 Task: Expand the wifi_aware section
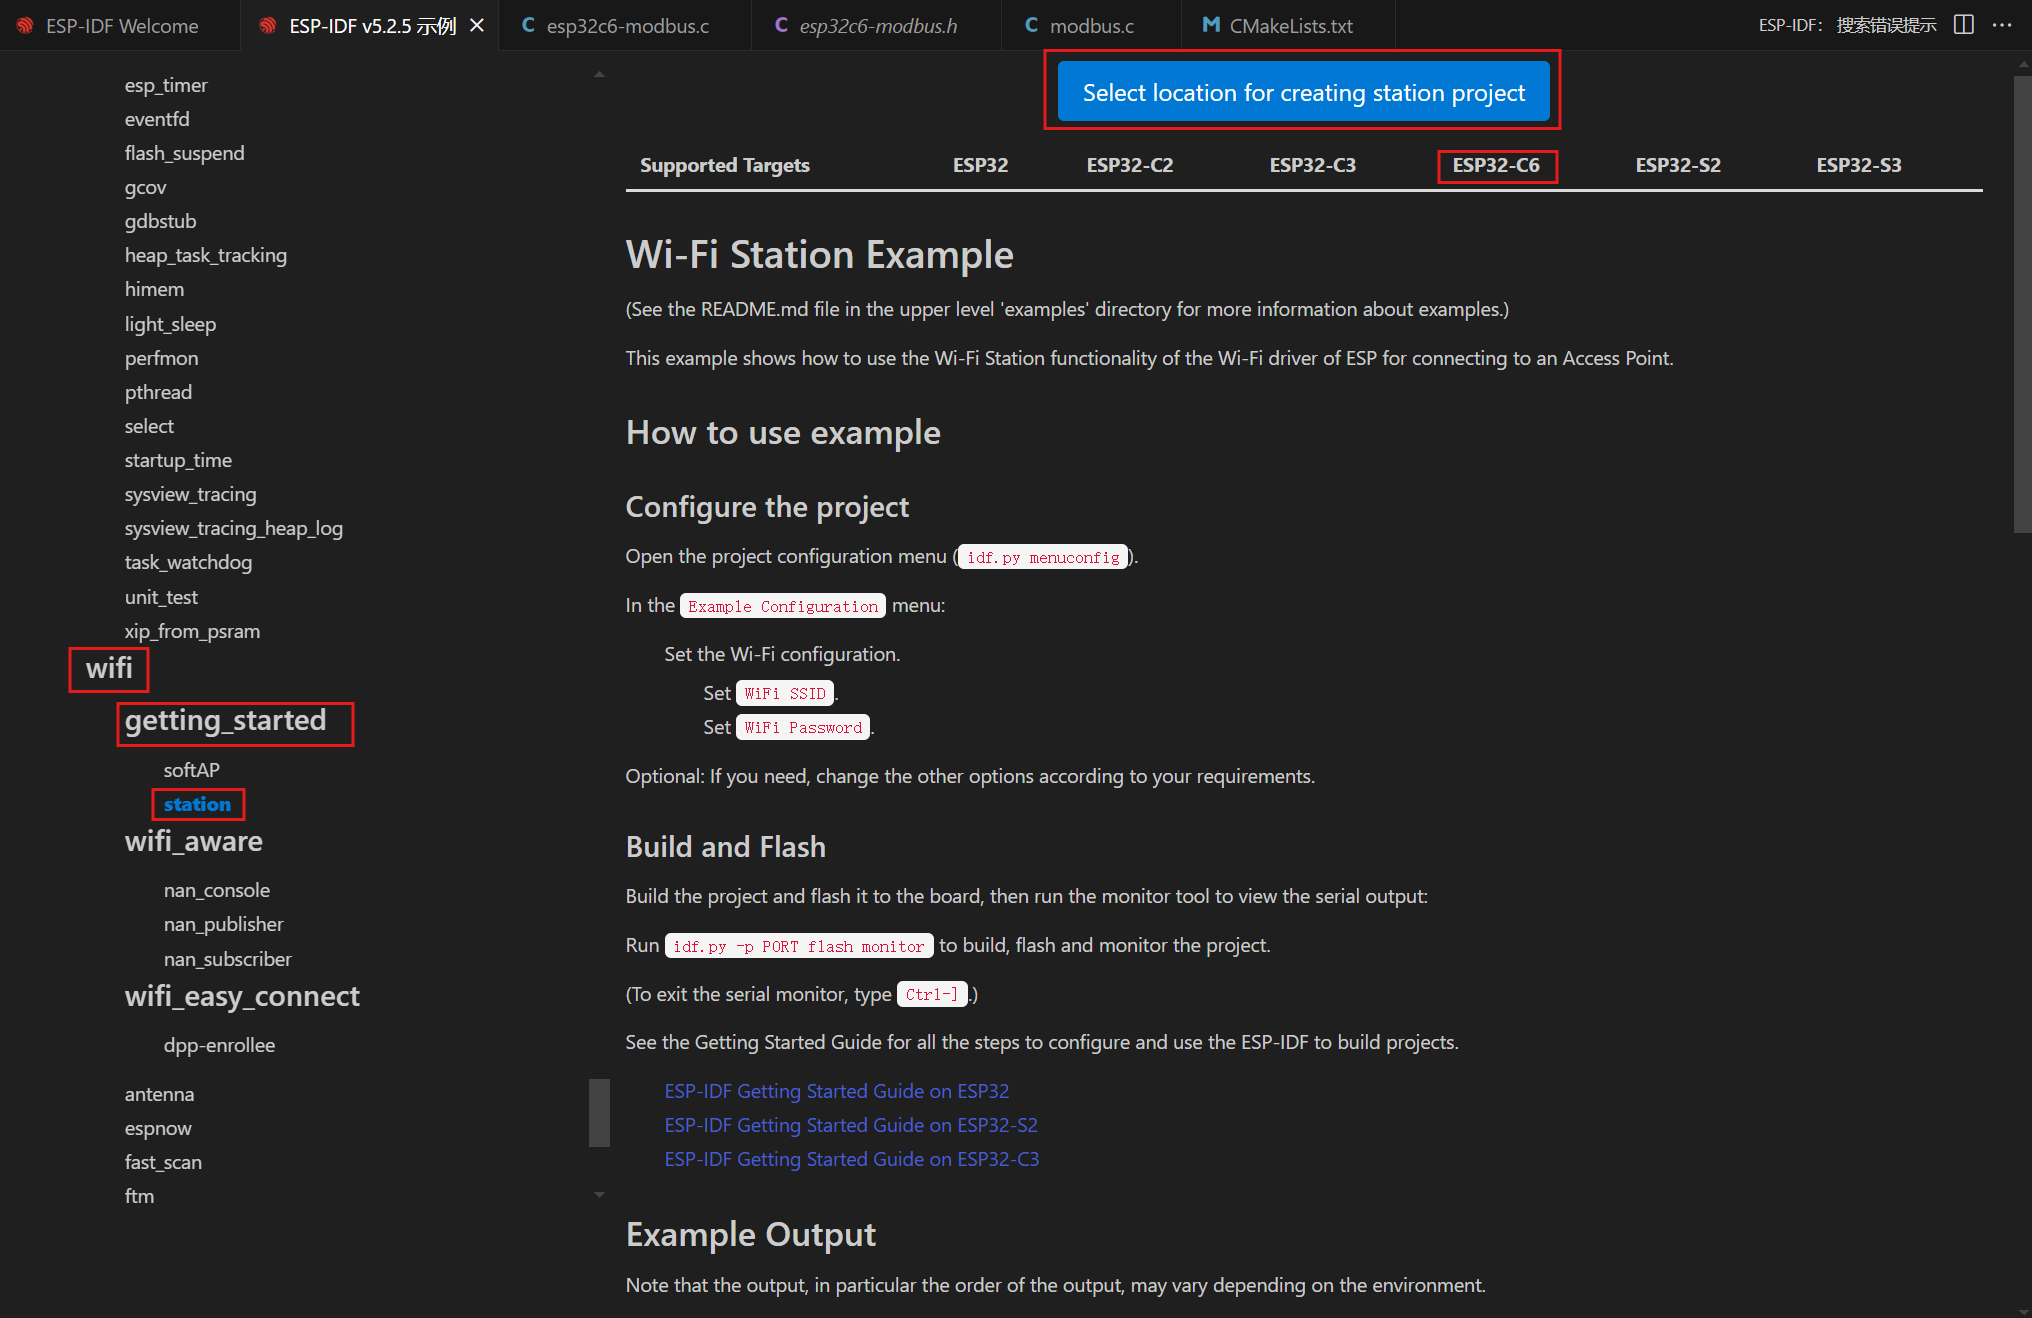coord(193,841)
